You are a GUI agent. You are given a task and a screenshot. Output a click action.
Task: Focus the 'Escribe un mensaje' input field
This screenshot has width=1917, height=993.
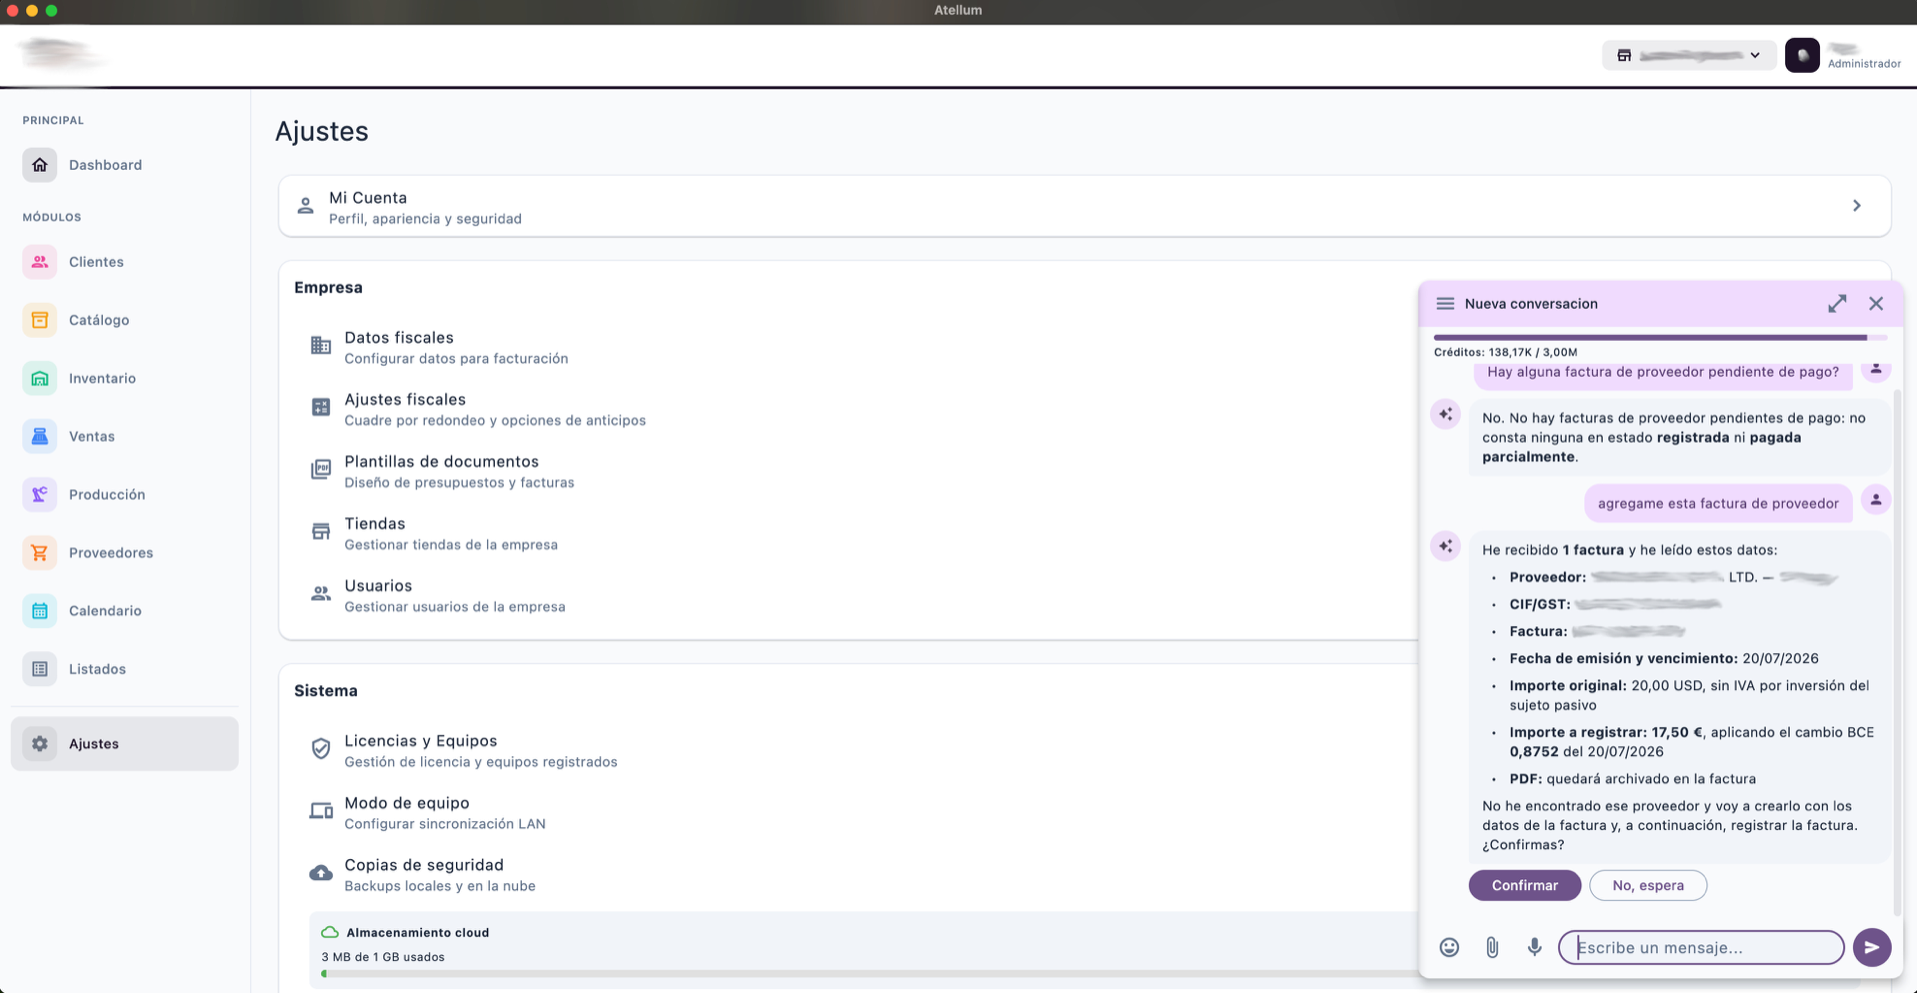pyautogui.click(x=1700, y=947)
